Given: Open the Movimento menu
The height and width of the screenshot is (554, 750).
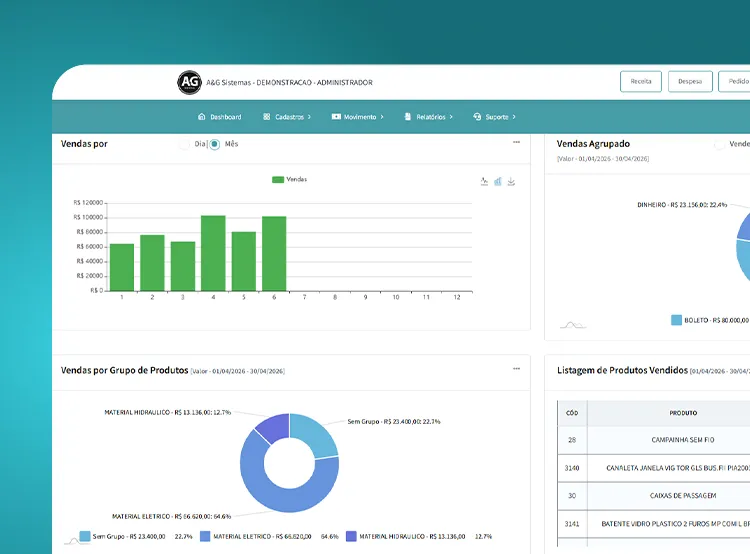Looking at the screenshot, I should [358, 117].
